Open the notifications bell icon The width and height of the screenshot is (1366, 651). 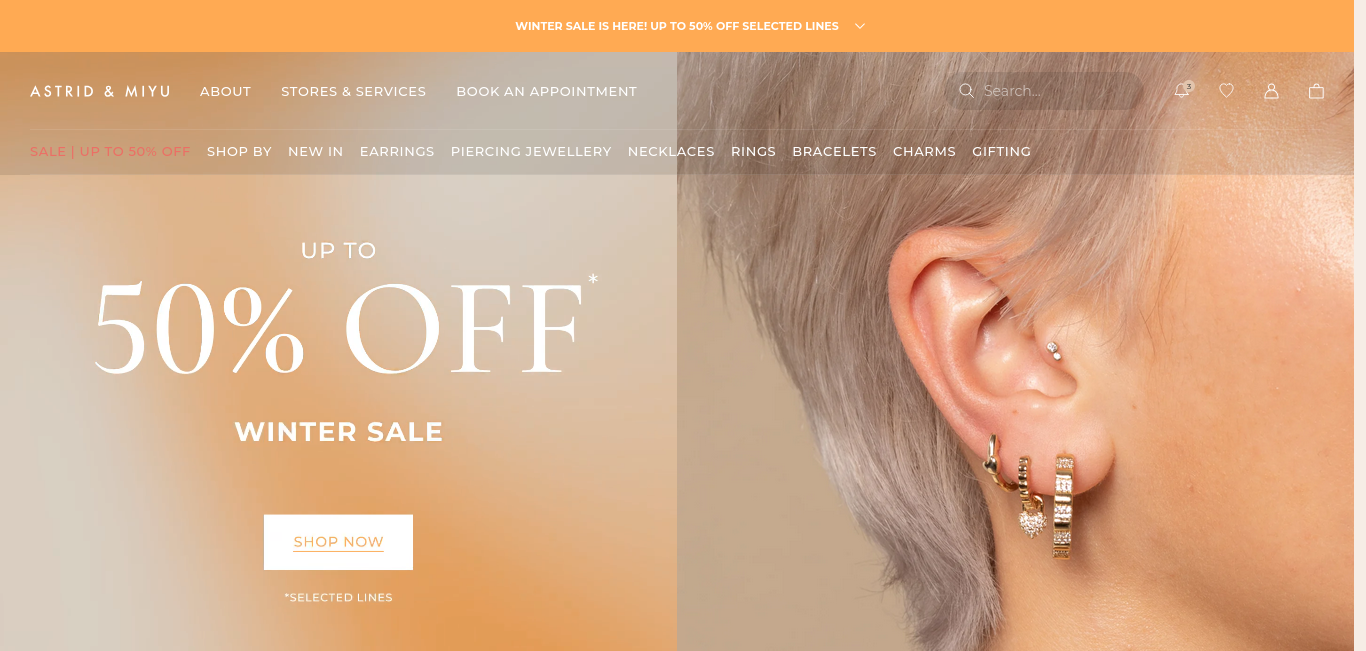pyautogui.click(x=1182, y=90)
